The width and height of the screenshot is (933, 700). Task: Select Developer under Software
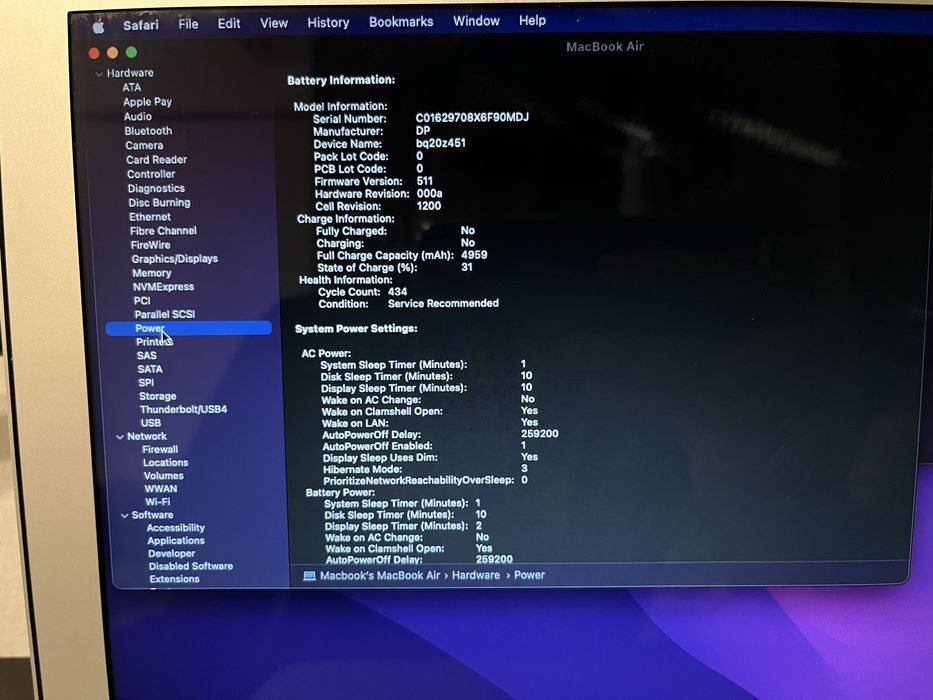(171, 553)
